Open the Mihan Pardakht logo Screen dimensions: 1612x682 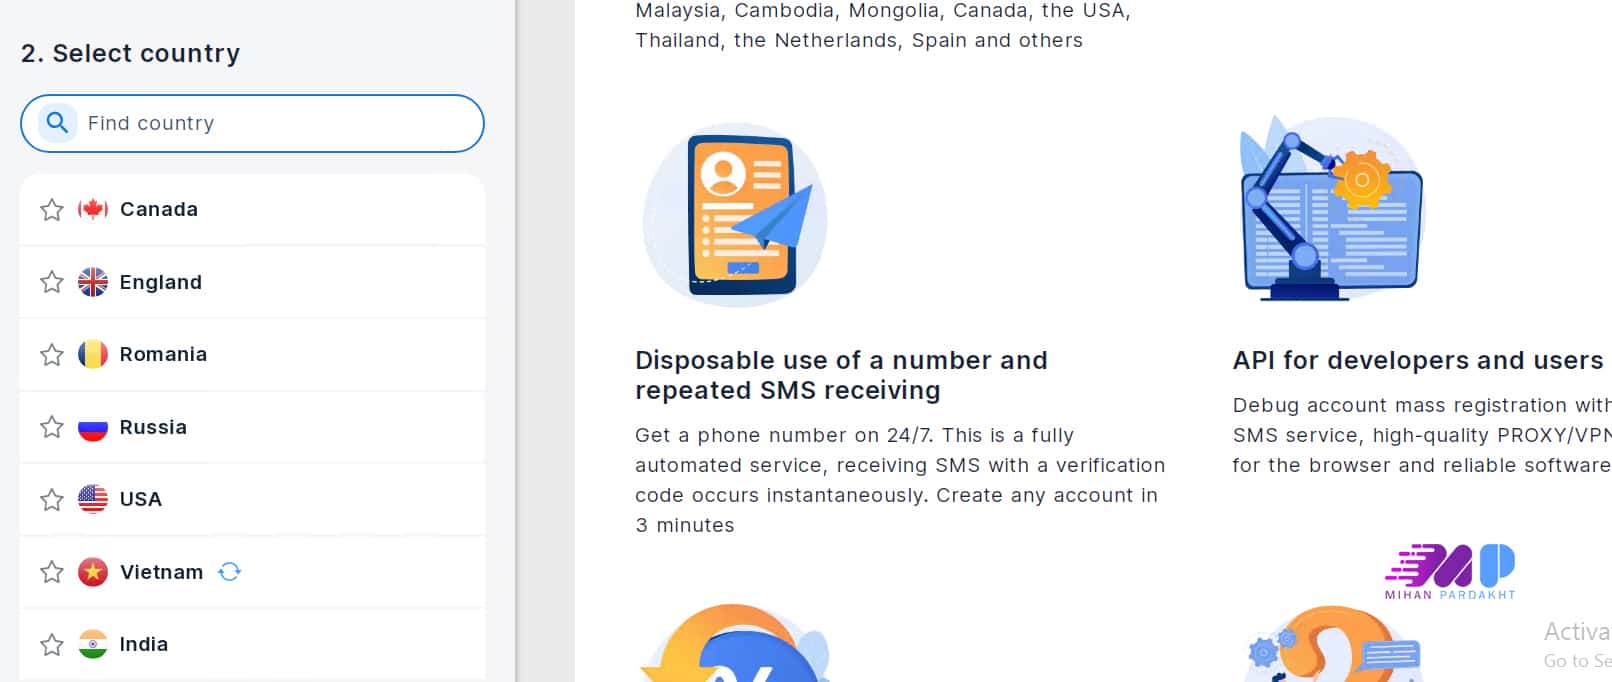coord(1450,571)
